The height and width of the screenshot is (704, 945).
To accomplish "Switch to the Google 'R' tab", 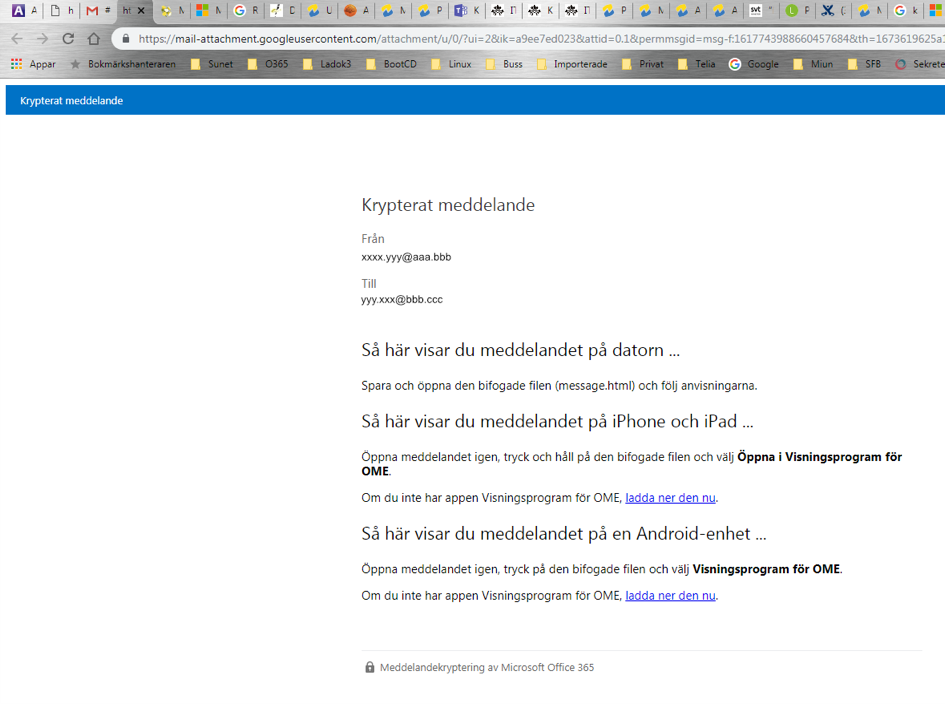I will (x=245, y=10).
